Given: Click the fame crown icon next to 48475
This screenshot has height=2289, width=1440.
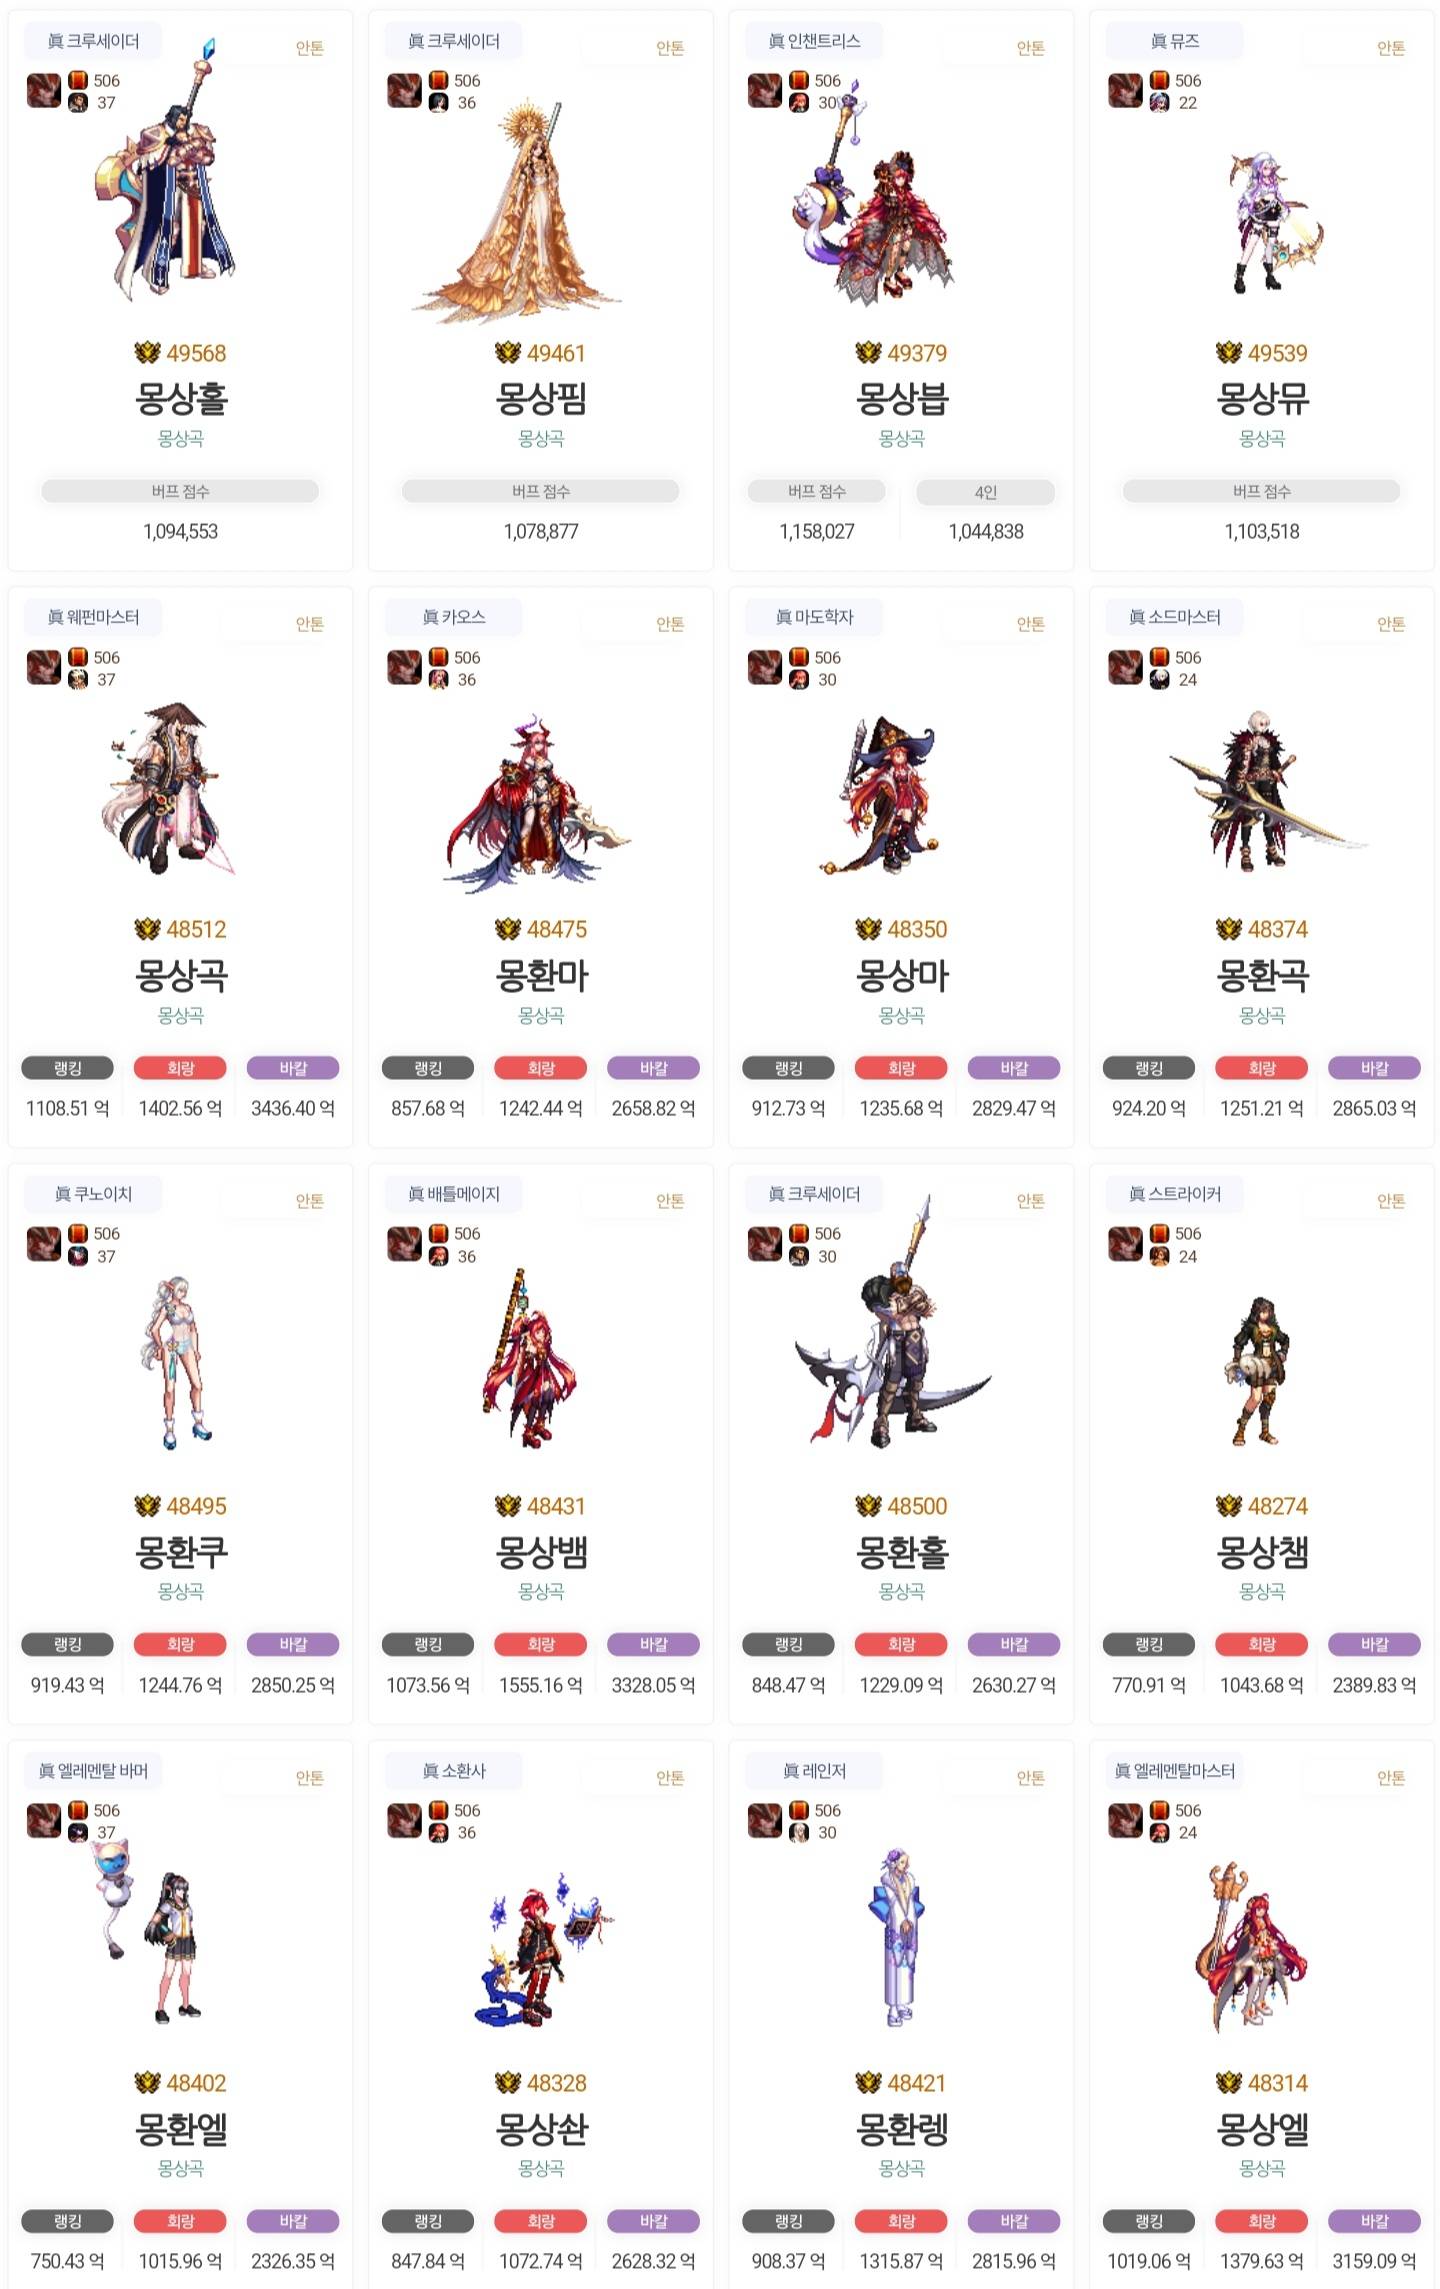Looking at the screenshot, I should 508,929.
